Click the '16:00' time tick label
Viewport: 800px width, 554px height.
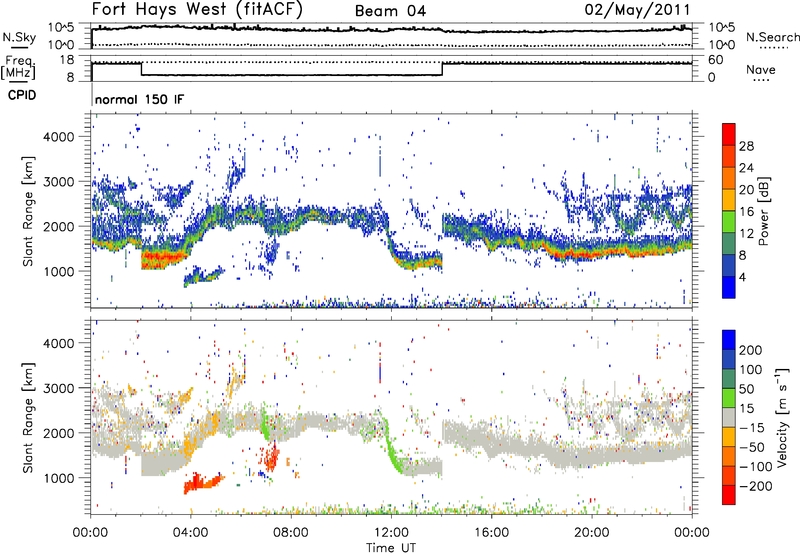[x=491, y=533]
